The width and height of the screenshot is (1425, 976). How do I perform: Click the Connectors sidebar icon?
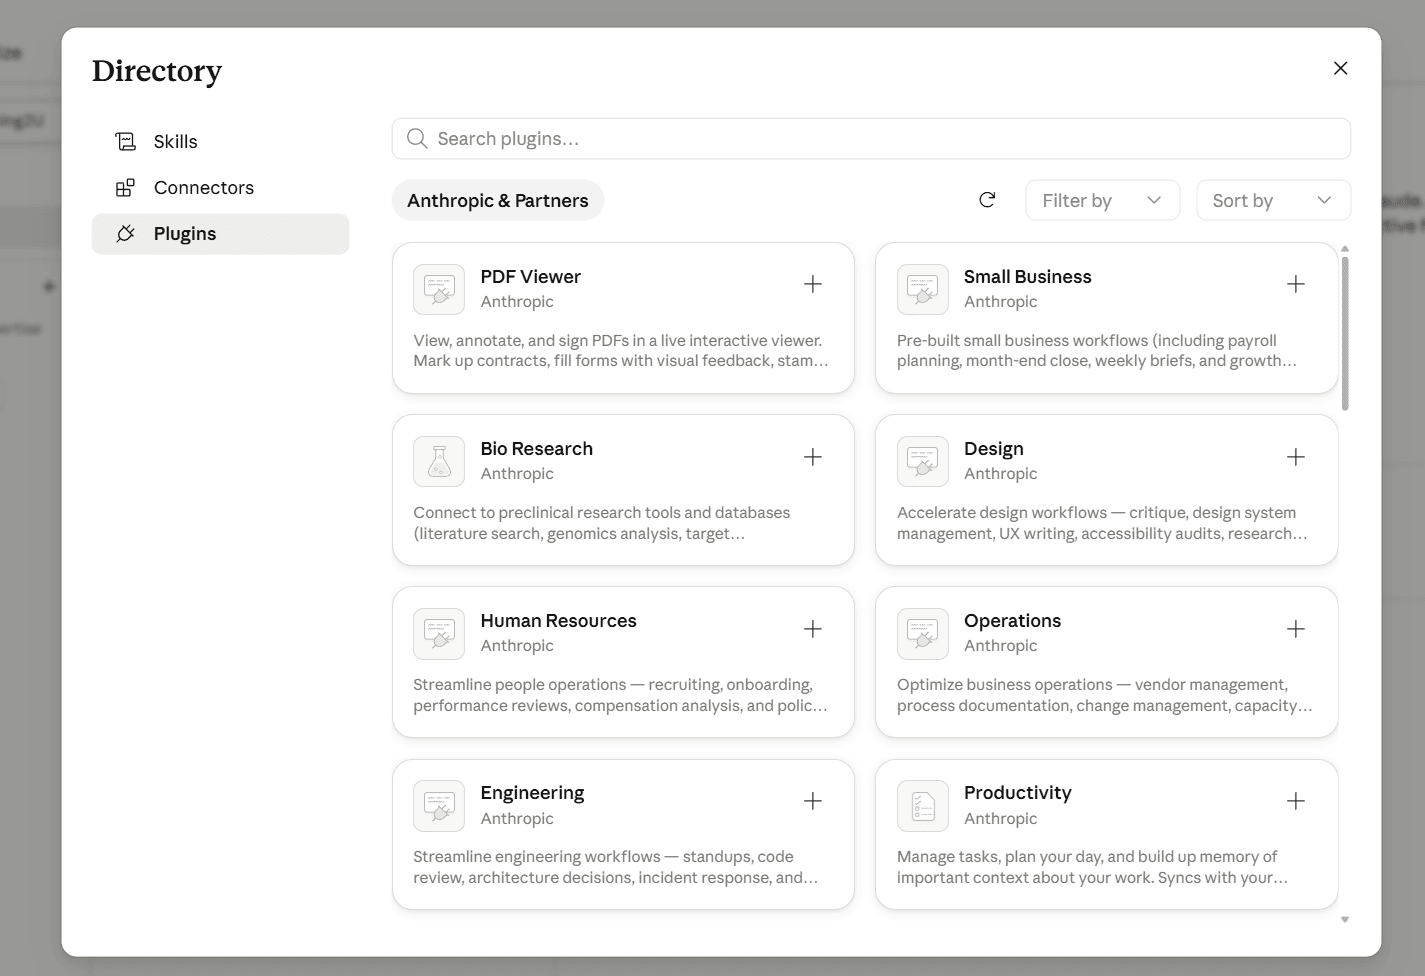click(x=125, y=188)
